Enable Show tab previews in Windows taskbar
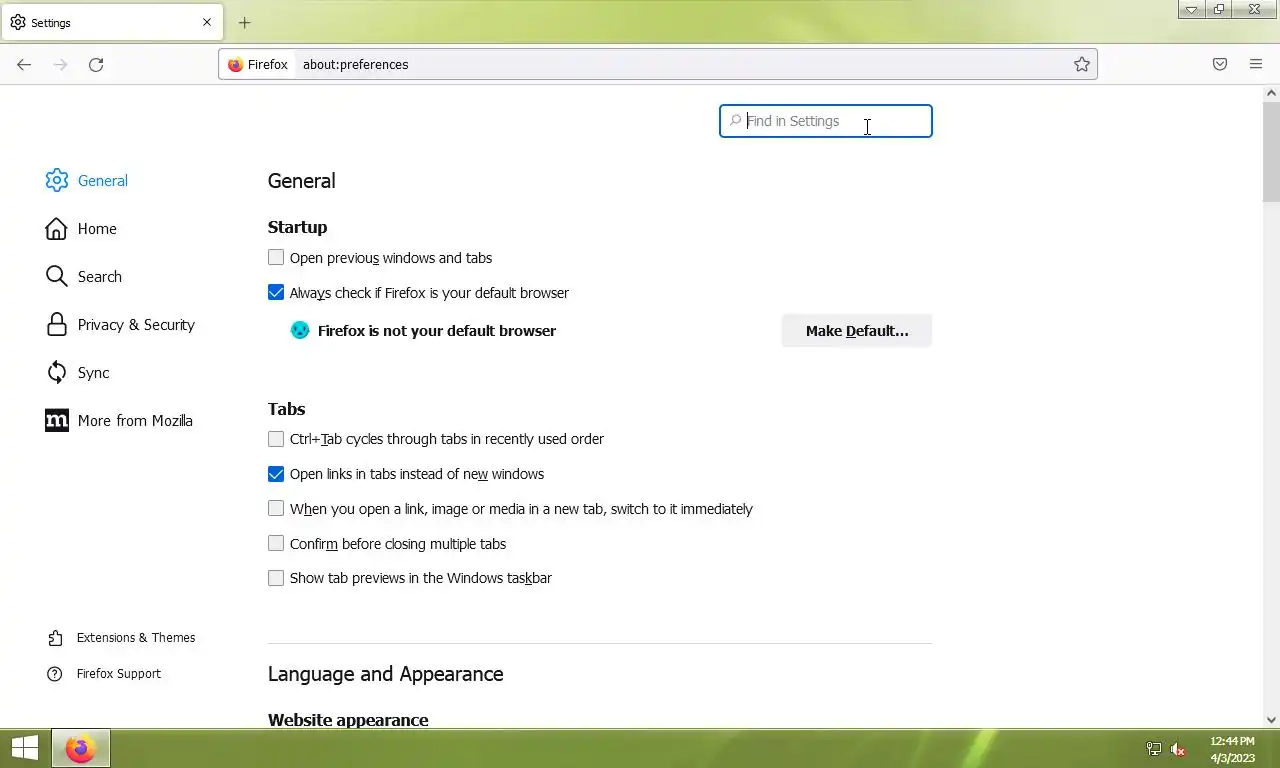 [x=276, y=577]
